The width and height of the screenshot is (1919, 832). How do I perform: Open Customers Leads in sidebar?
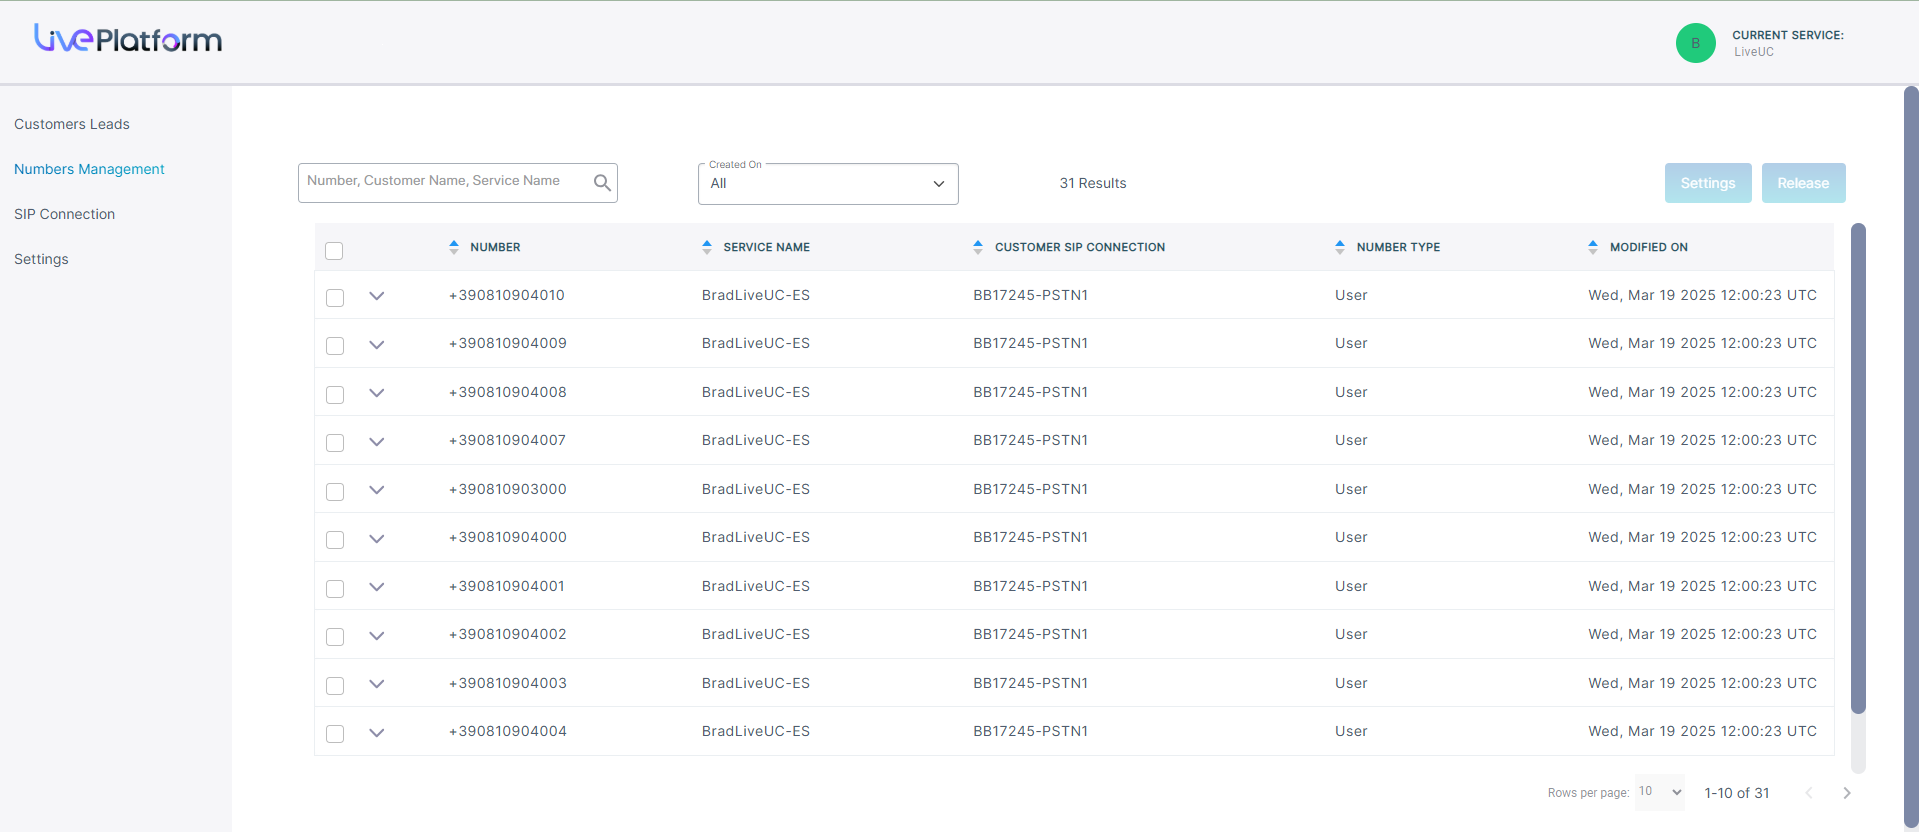pyautogui.click(x=72, y=124)
